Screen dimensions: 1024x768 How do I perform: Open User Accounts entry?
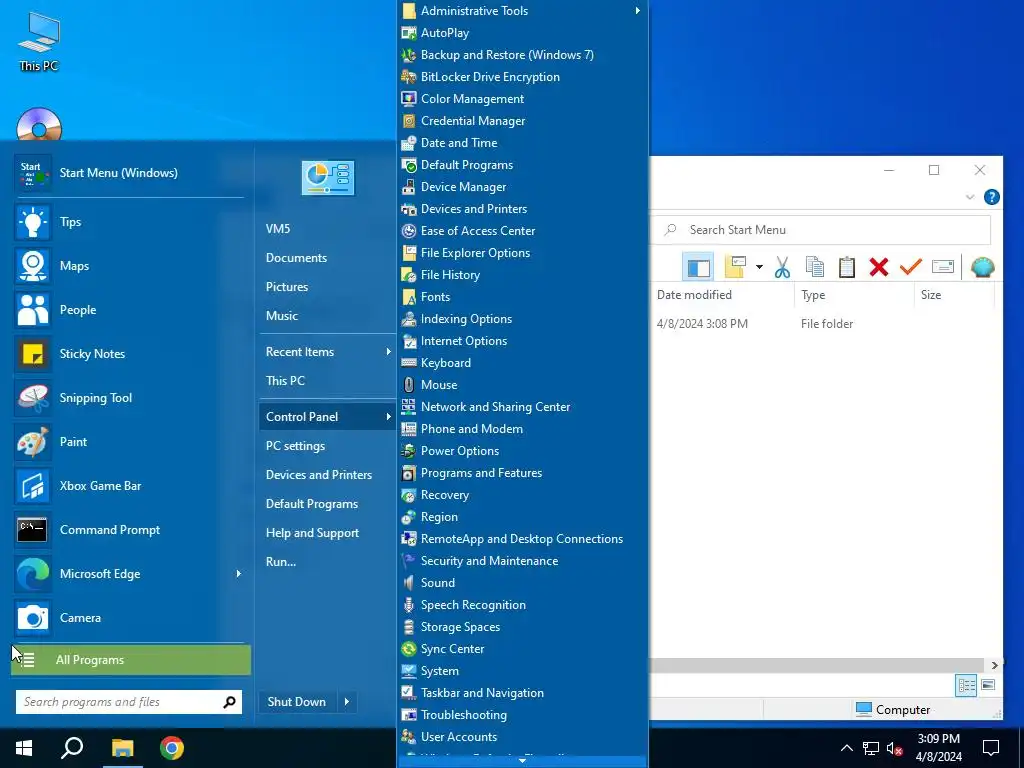point(522,737)
